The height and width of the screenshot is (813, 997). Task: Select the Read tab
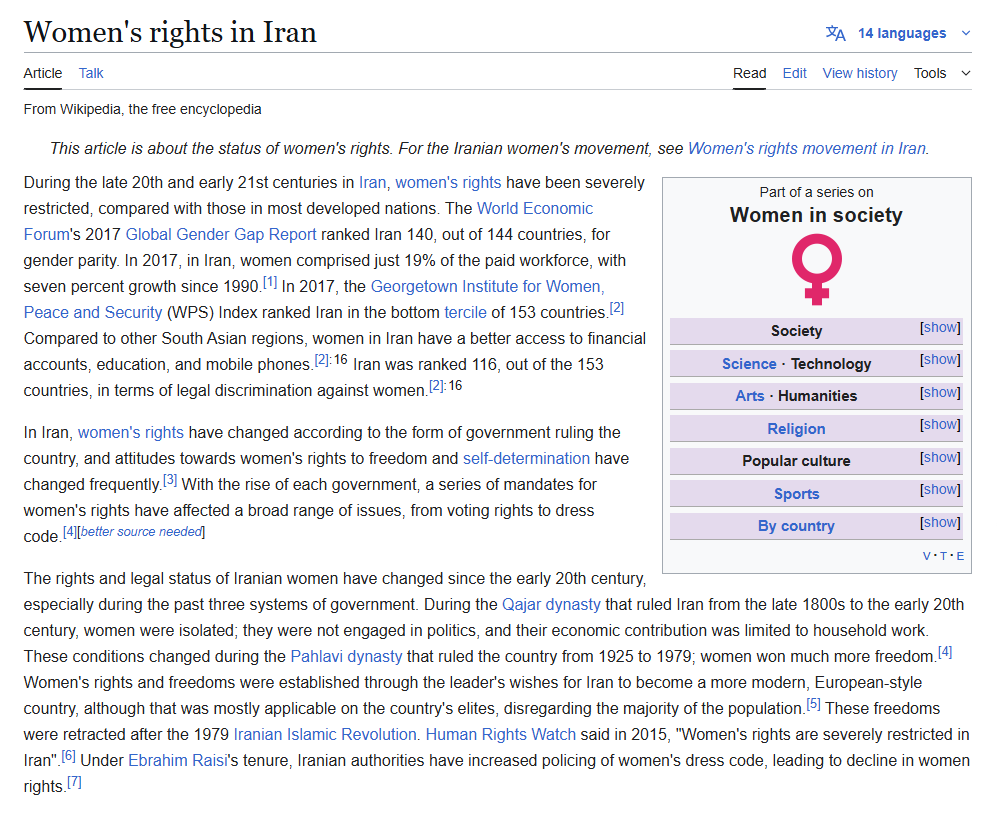(749, 73)
